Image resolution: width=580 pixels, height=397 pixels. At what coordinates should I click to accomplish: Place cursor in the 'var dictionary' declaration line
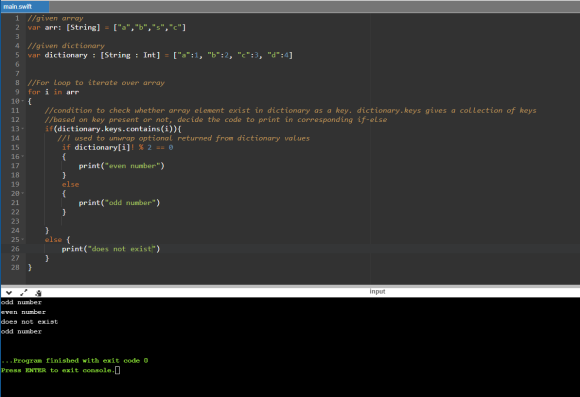160,55
